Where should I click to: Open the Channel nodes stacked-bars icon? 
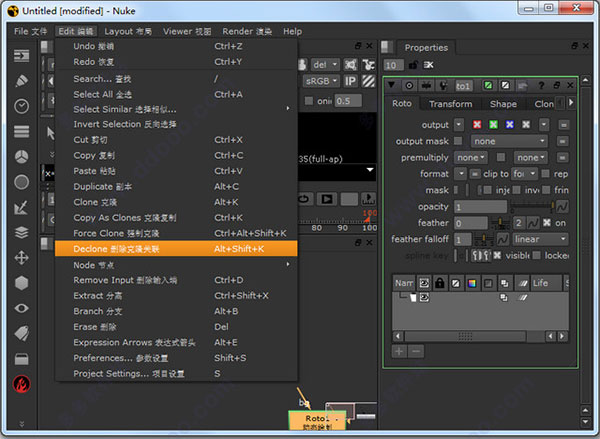pos(21,131)
